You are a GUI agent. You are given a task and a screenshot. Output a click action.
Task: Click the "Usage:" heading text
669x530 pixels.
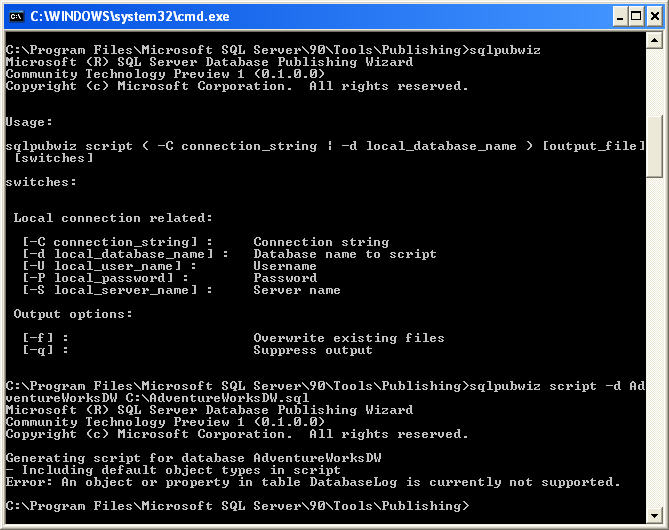point(29,122)
